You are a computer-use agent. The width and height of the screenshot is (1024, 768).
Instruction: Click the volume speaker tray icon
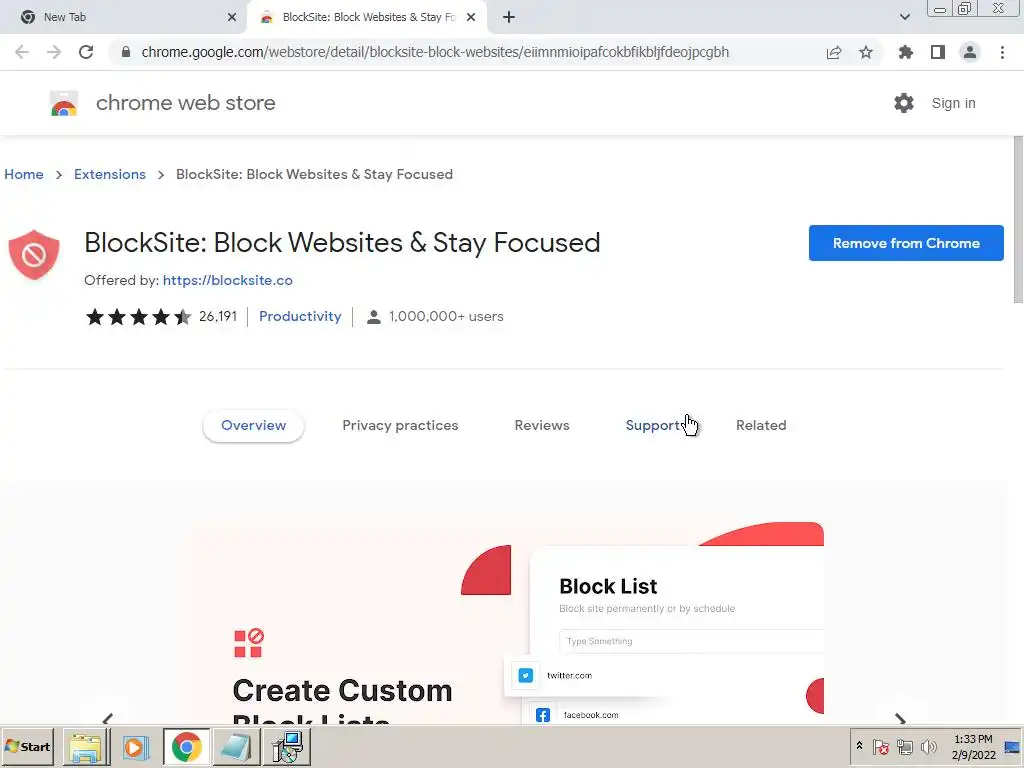[928, 746]
